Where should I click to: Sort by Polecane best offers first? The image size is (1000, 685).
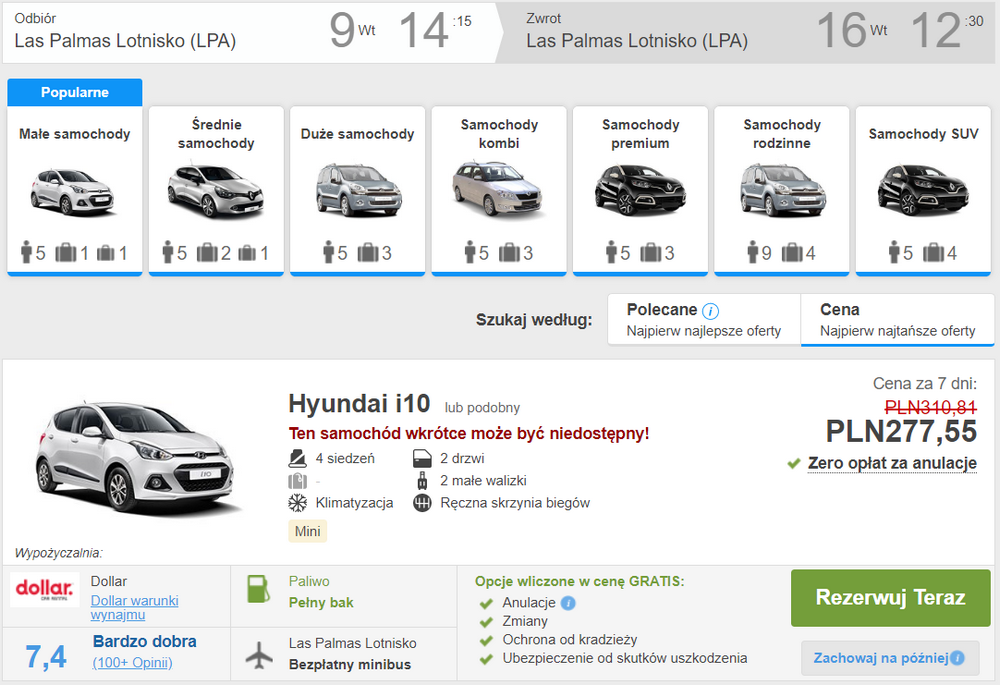tap(704, 320)
